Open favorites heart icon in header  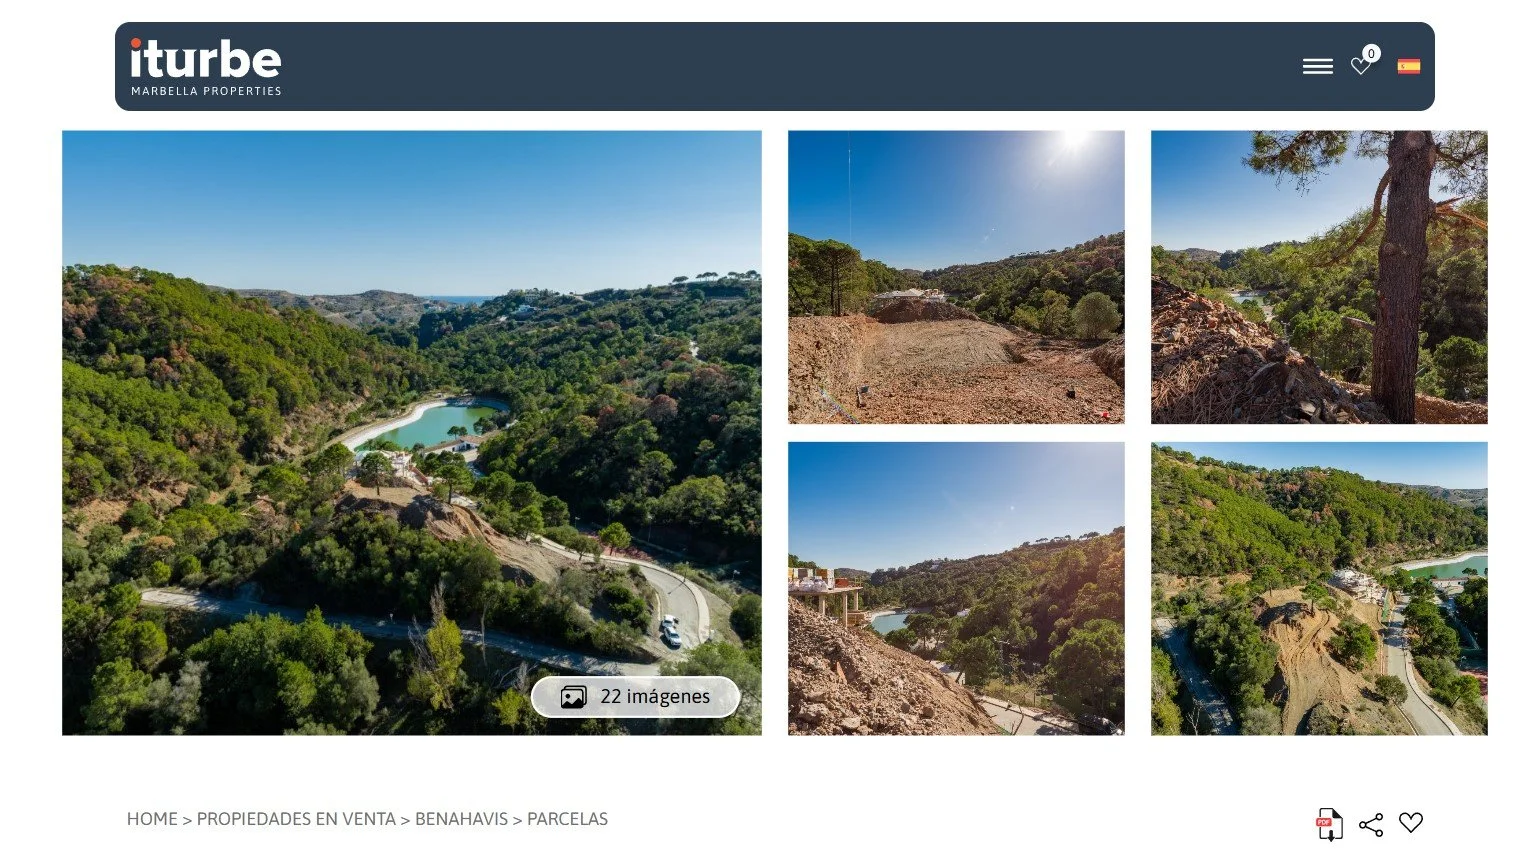click(x=1360, y=66)
